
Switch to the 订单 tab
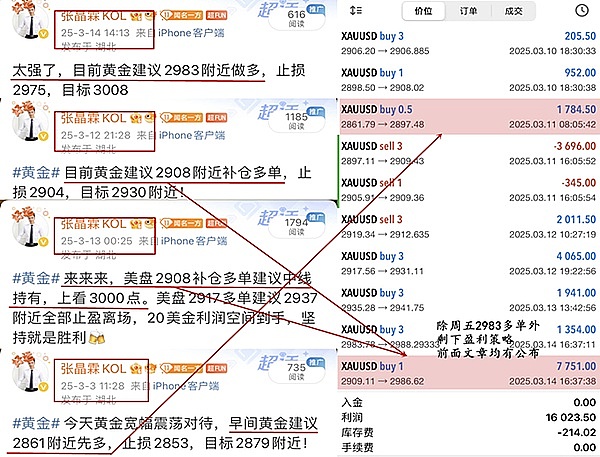(466, 11)
